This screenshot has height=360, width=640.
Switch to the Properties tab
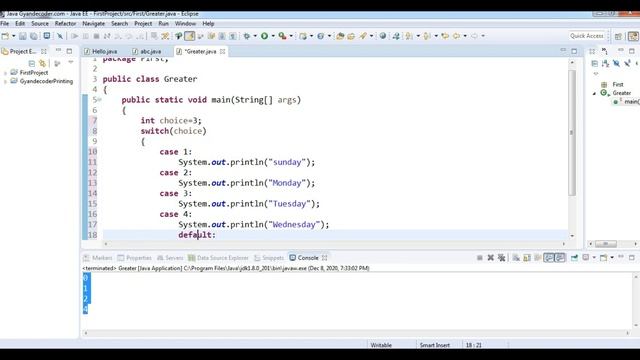(x=135, y=258)
